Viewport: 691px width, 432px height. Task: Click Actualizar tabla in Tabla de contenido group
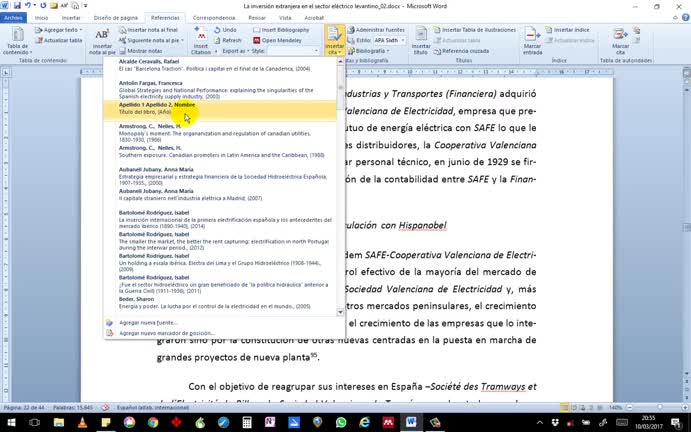pos(59,40)
